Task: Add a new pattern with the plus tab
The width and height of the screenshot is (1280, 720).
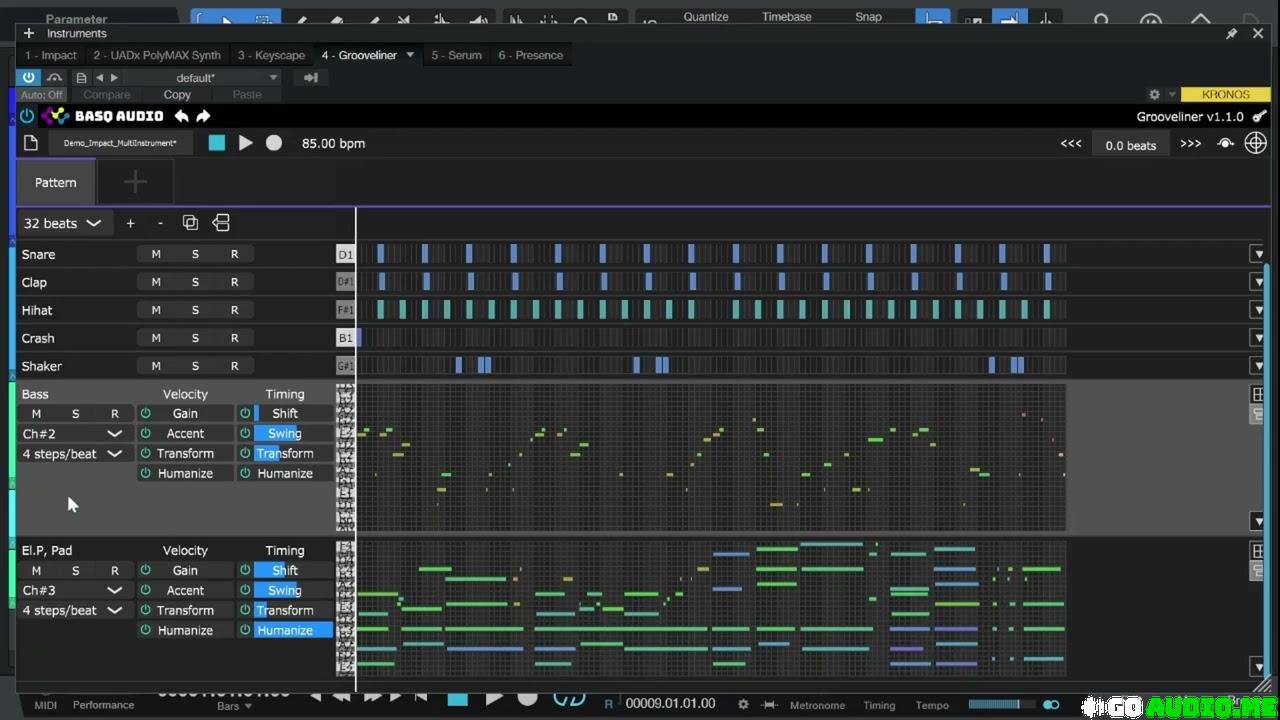Action: tap(135, 182)
